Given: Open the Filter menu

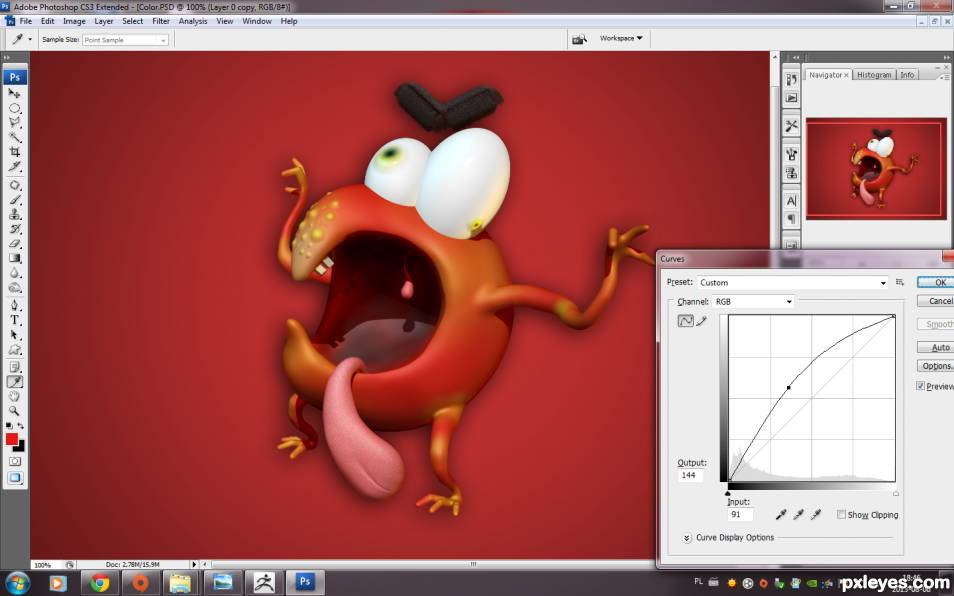Looking at the screenshot, I should pyautogui.click(x=161, y=21).
